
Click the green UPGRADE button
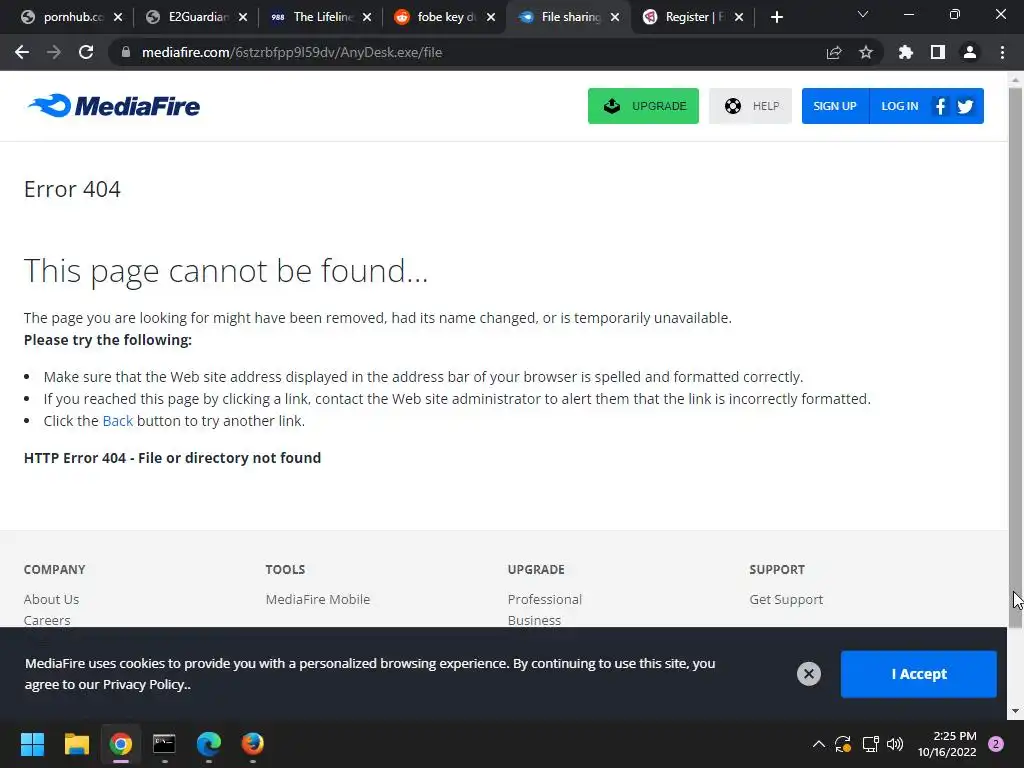pyautogui.click(x=643, y=106)
